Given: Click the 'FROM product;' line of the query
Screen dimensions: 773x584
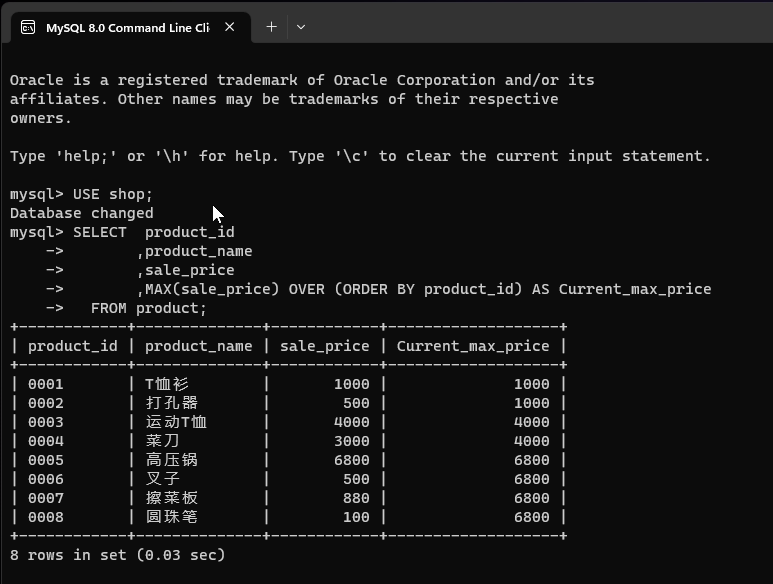Looking at the screenshot, I should tap(148, 308).
